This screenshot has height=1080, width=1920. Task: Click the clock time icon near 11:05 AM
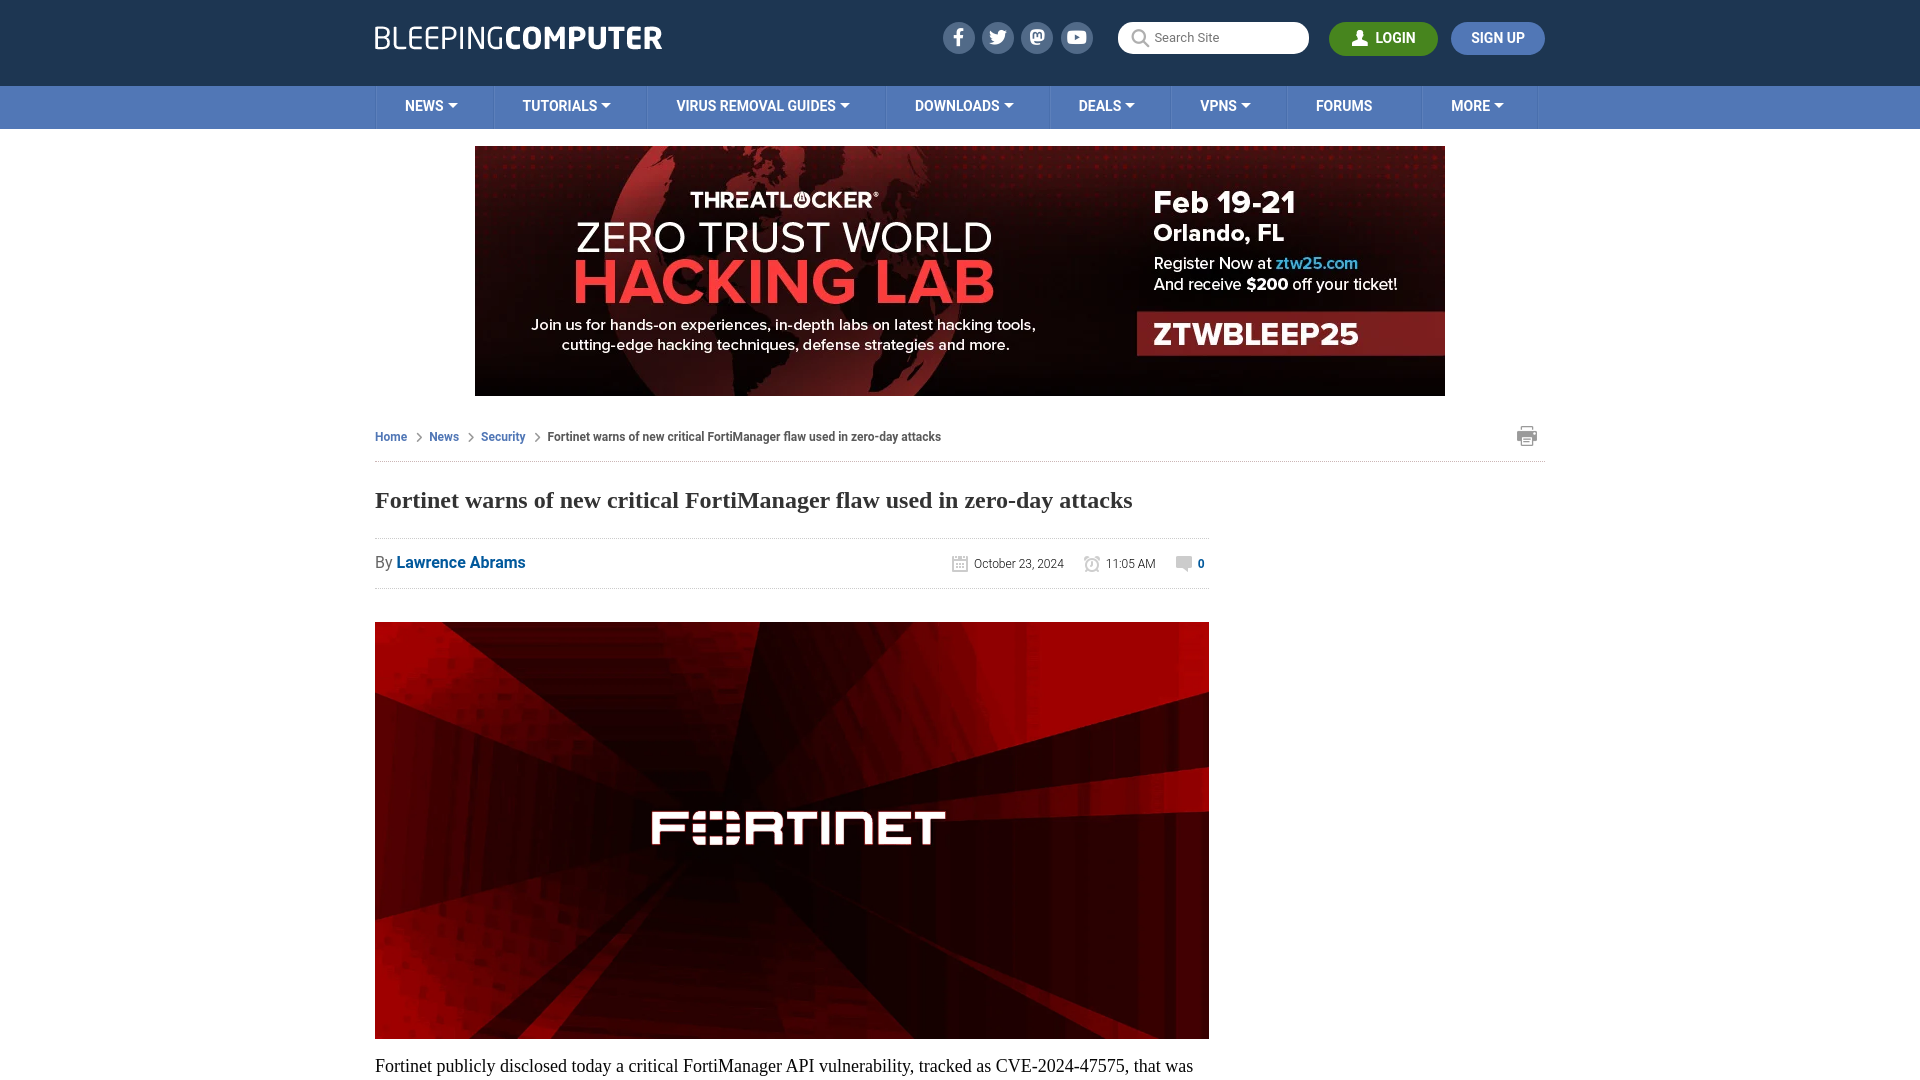coord(1091,563)
